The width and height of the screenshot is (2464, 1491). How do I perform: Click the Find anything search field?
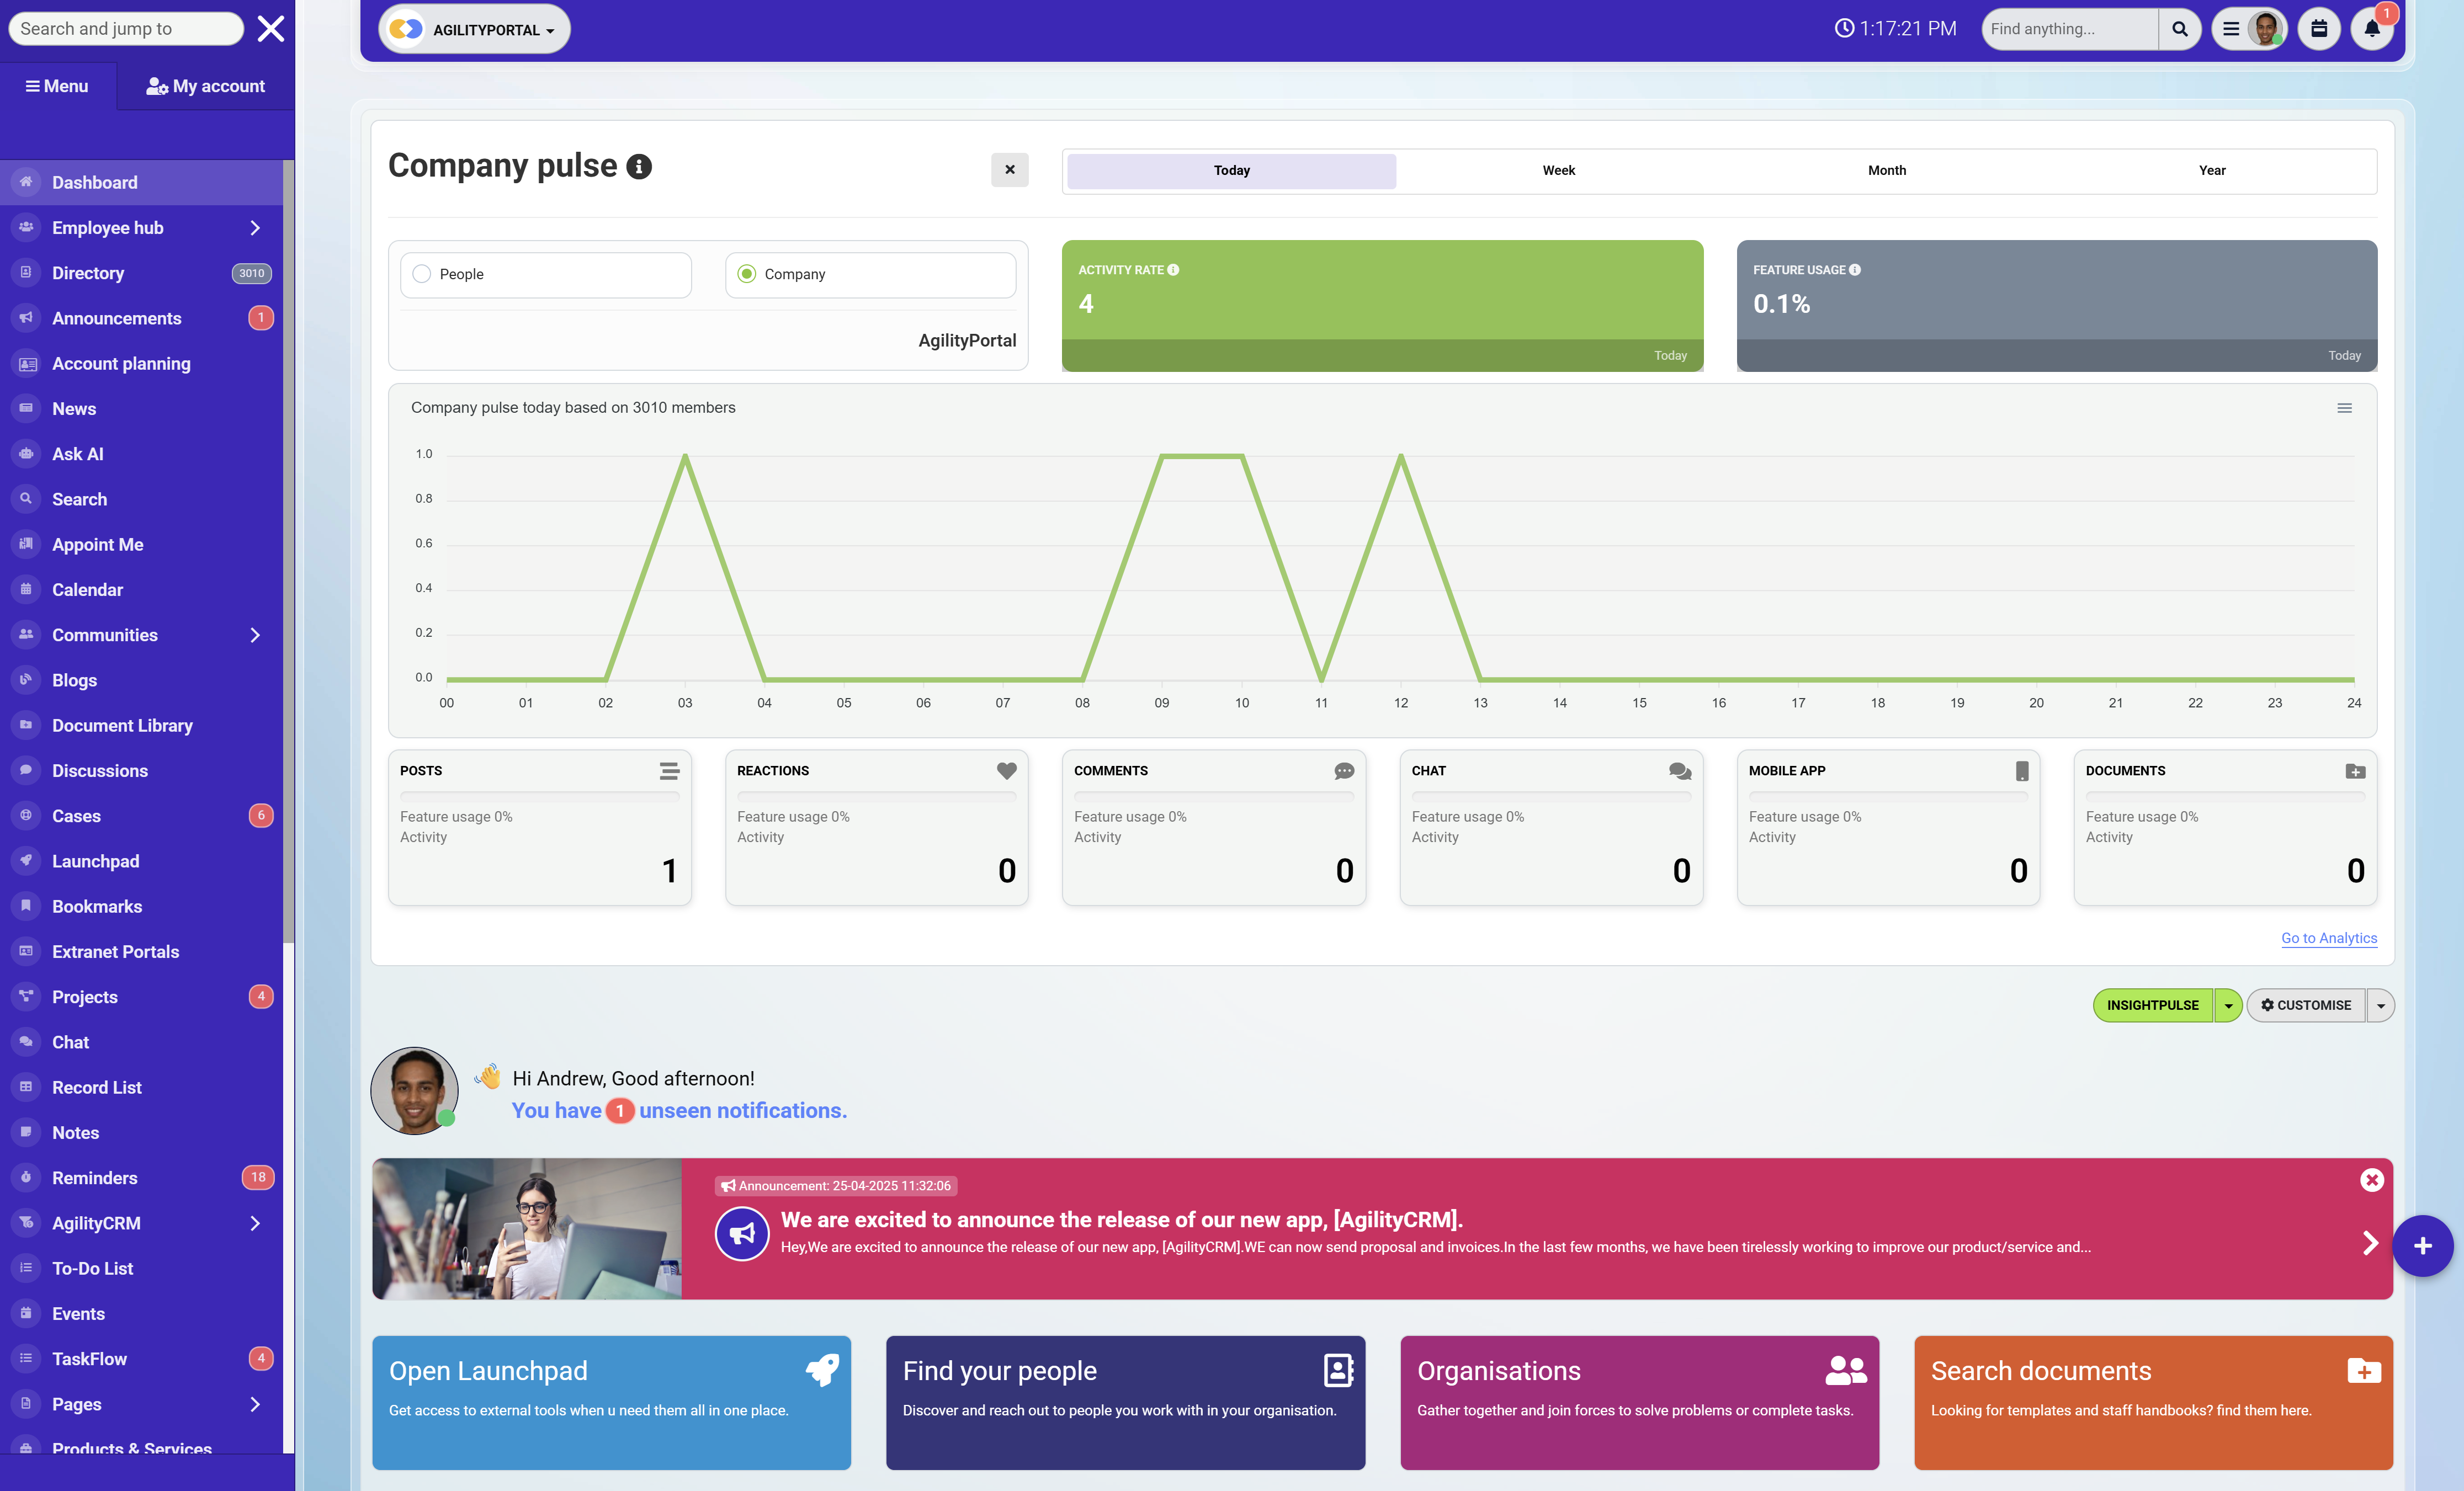tap(2067, 29)
